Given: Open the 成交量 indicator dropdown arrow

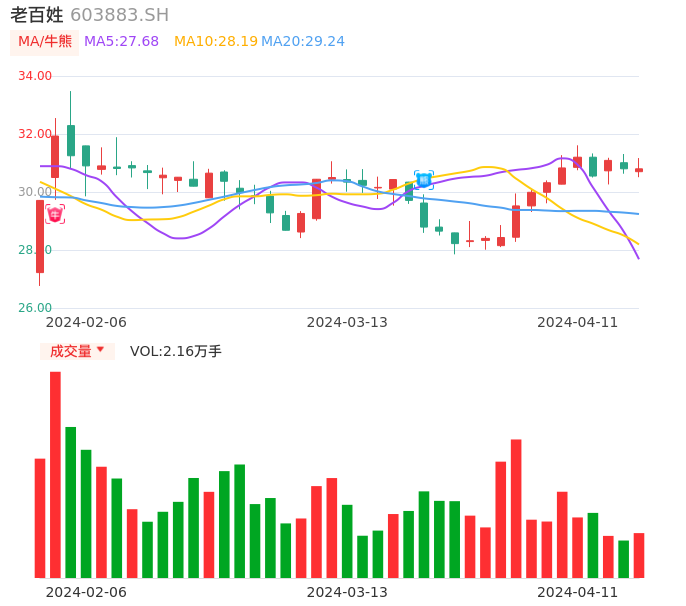Looking at the screenshot, I should click(x=100, y=350).
